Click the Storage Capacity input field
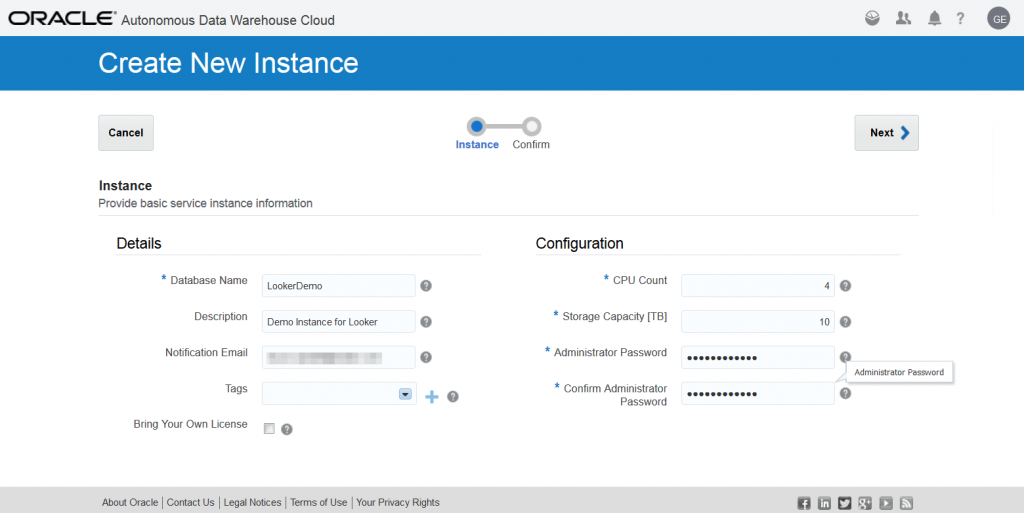The height and width of the screenshot is (513, 1024). tap(757, 322)
